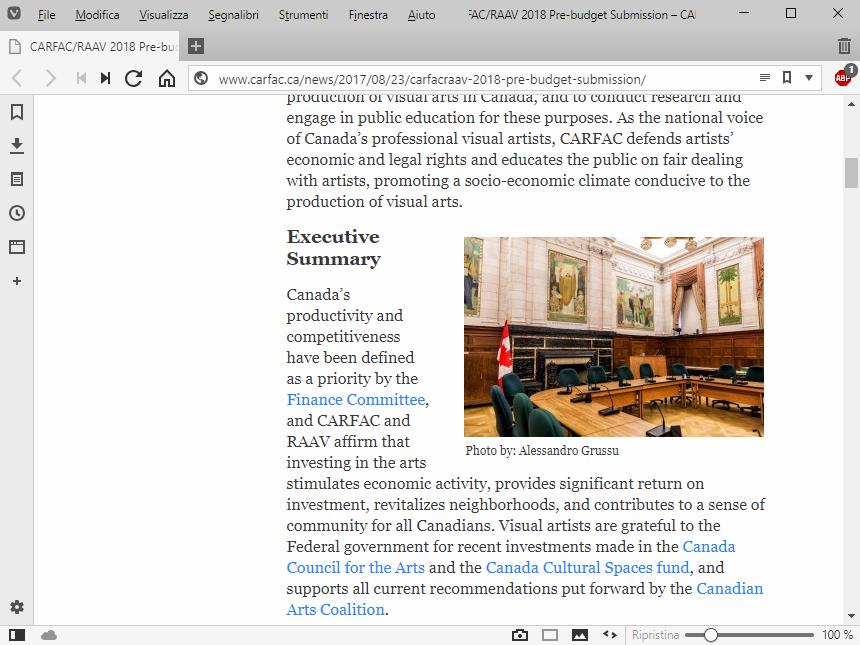The width and height of the screenshot is (860, 645).
Task: Open the Finestra menu
Action: (x=368, y=15)
